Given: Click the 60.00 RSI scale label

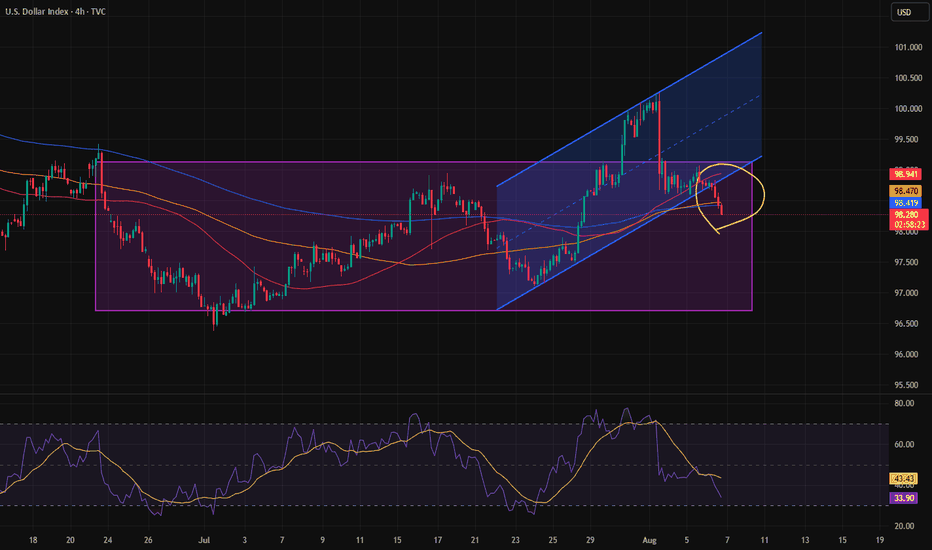Looking at the screenshot, I should (x=904, y=444).
